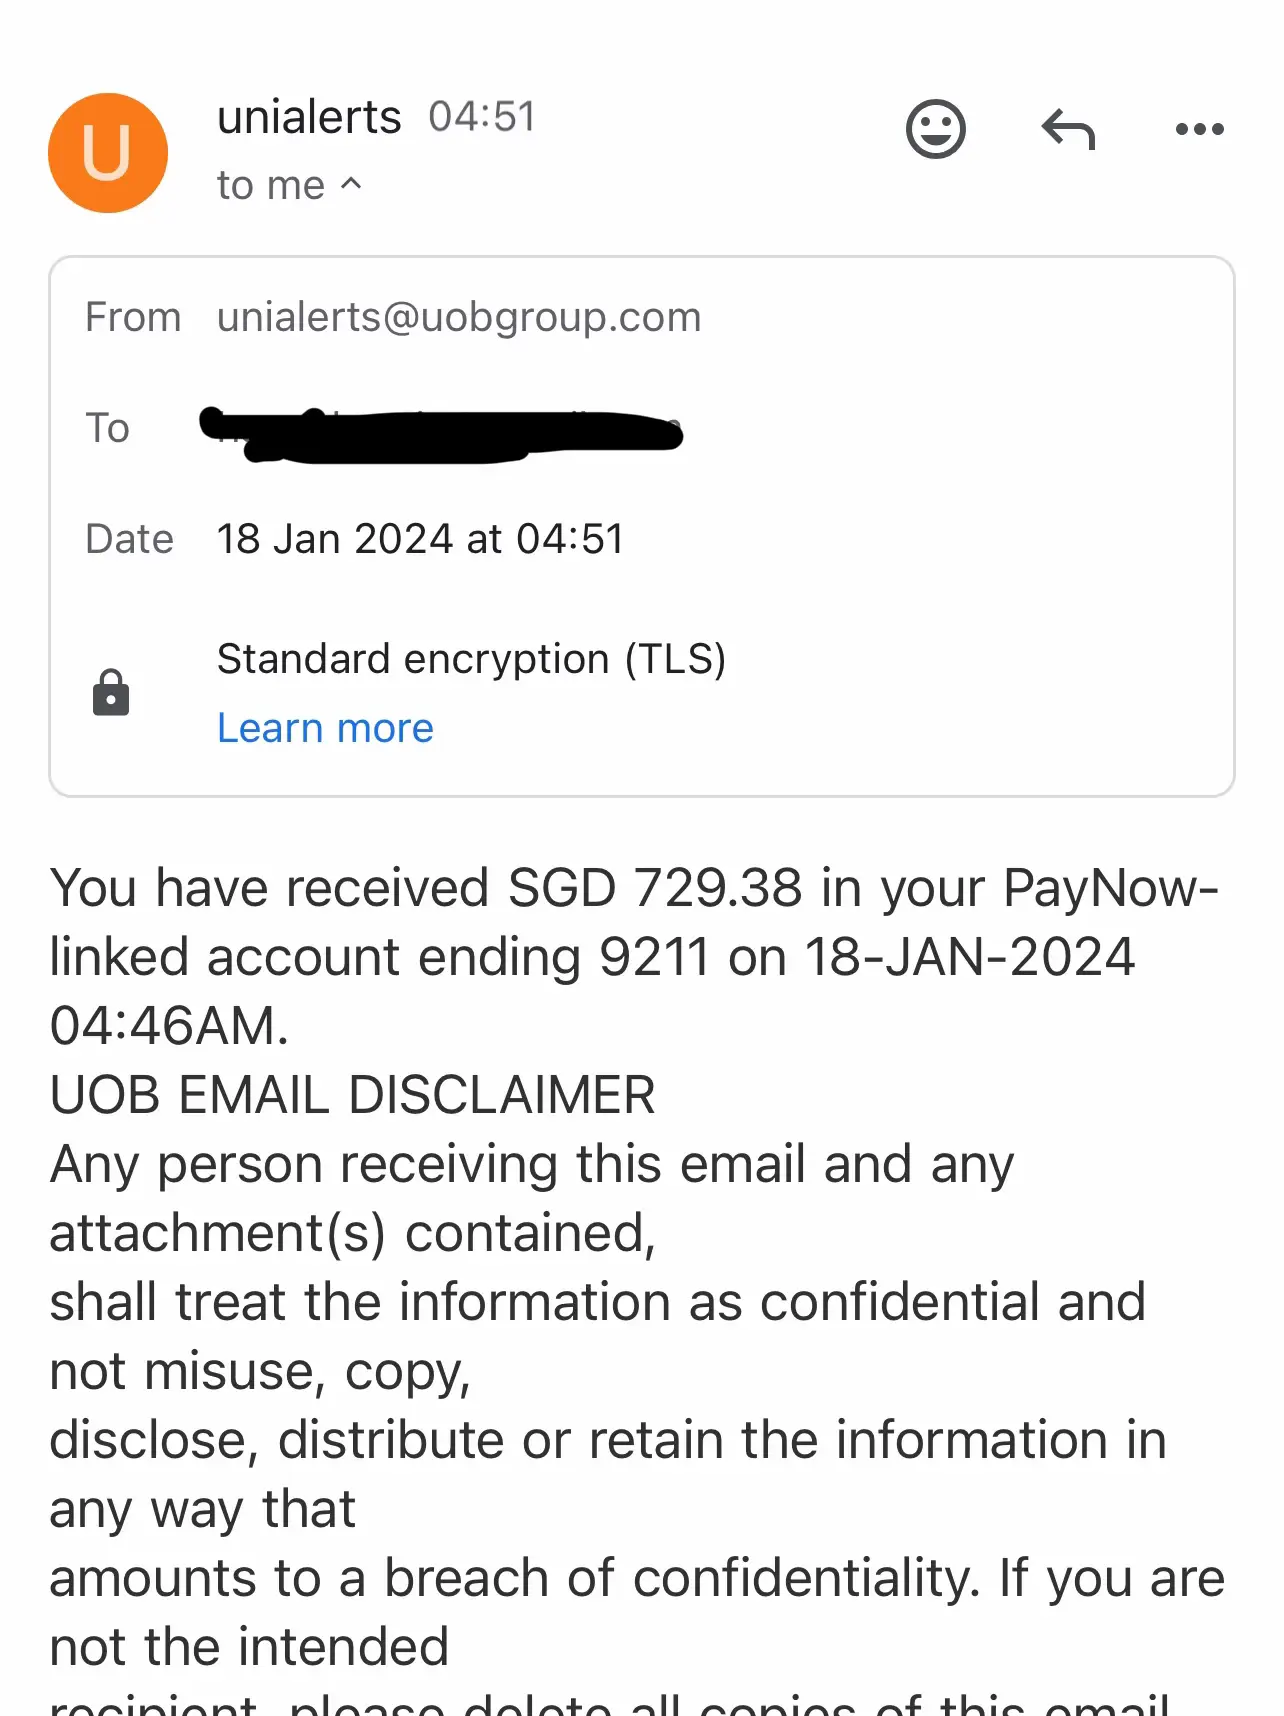Tap the date '18 Jan 2024 at 04:51'
The width and height of the screenshot is (1284, 1716).
[420, 539]
